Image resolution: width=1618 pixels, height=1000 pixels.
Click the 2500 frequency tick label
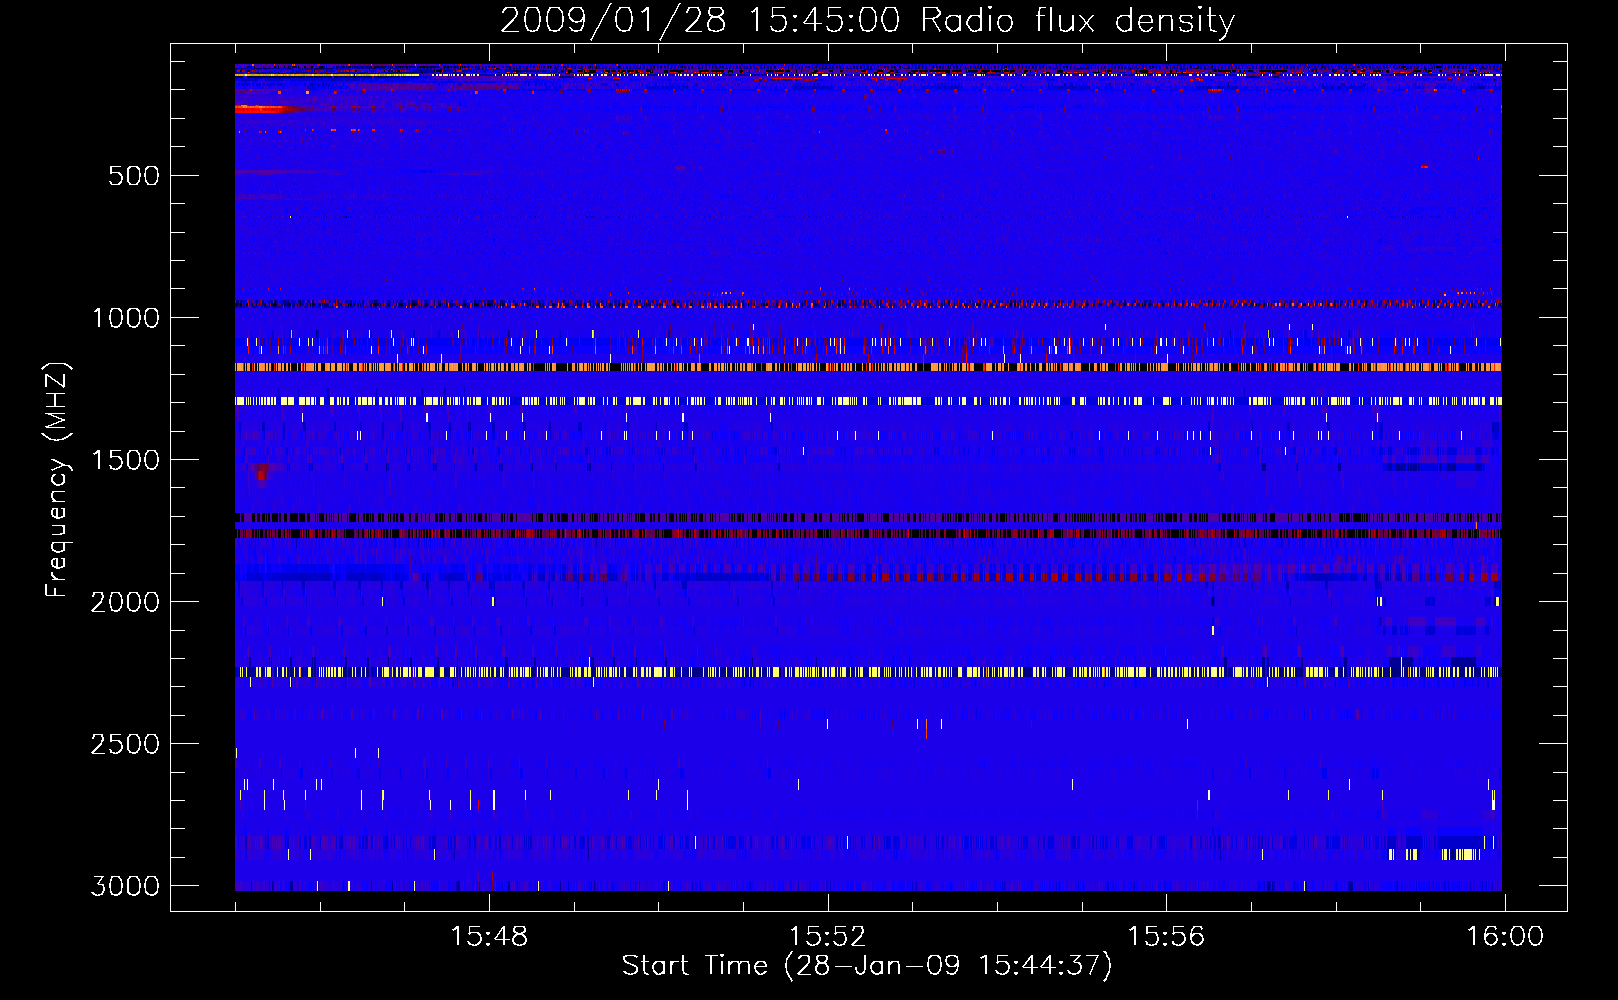point(125,744)
